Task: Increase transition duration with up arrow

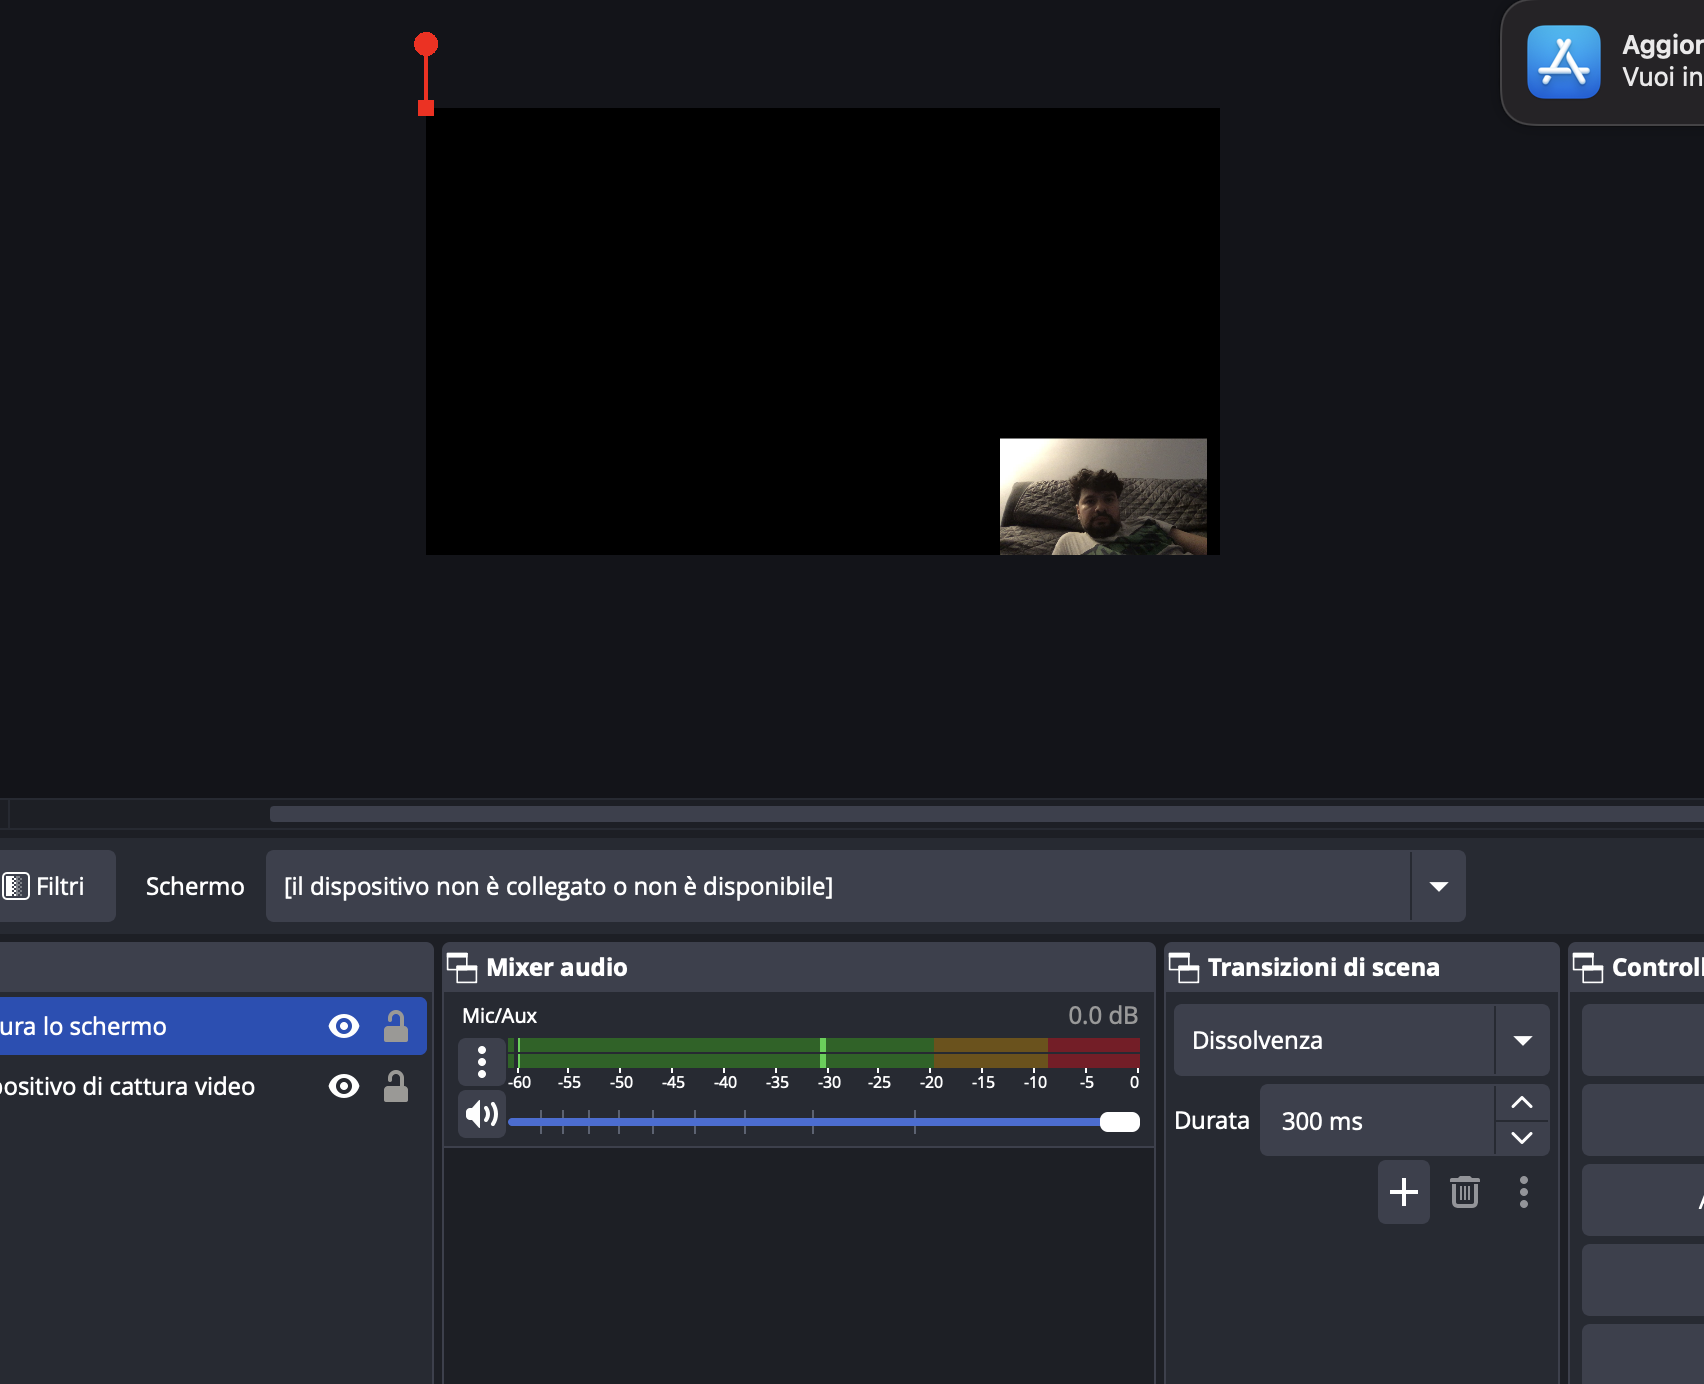Action: [x=1522, y=1103]
